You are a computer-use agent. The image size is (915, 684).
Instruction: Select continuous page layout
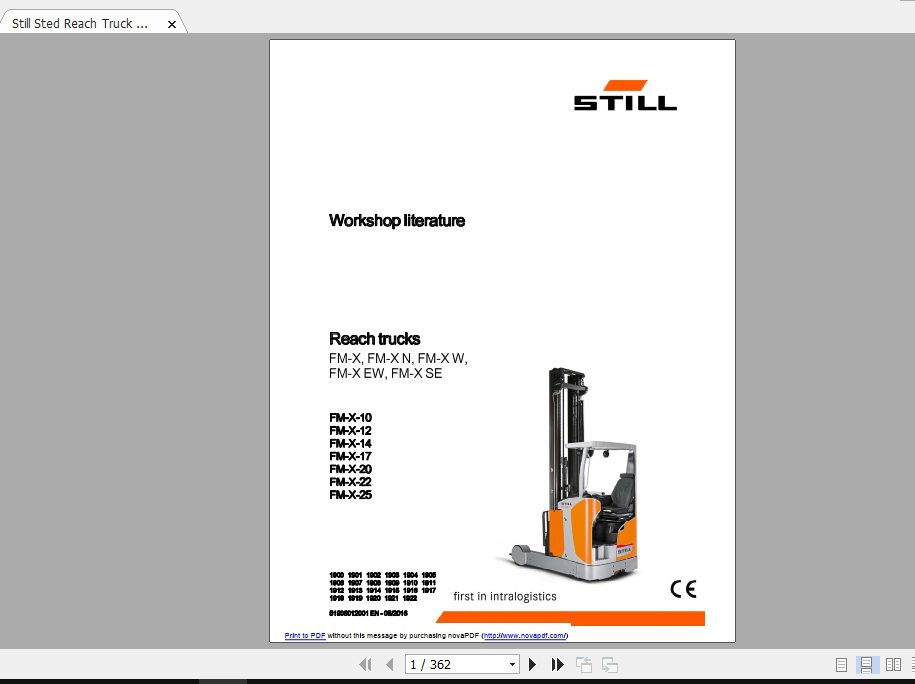pos(867,665)
